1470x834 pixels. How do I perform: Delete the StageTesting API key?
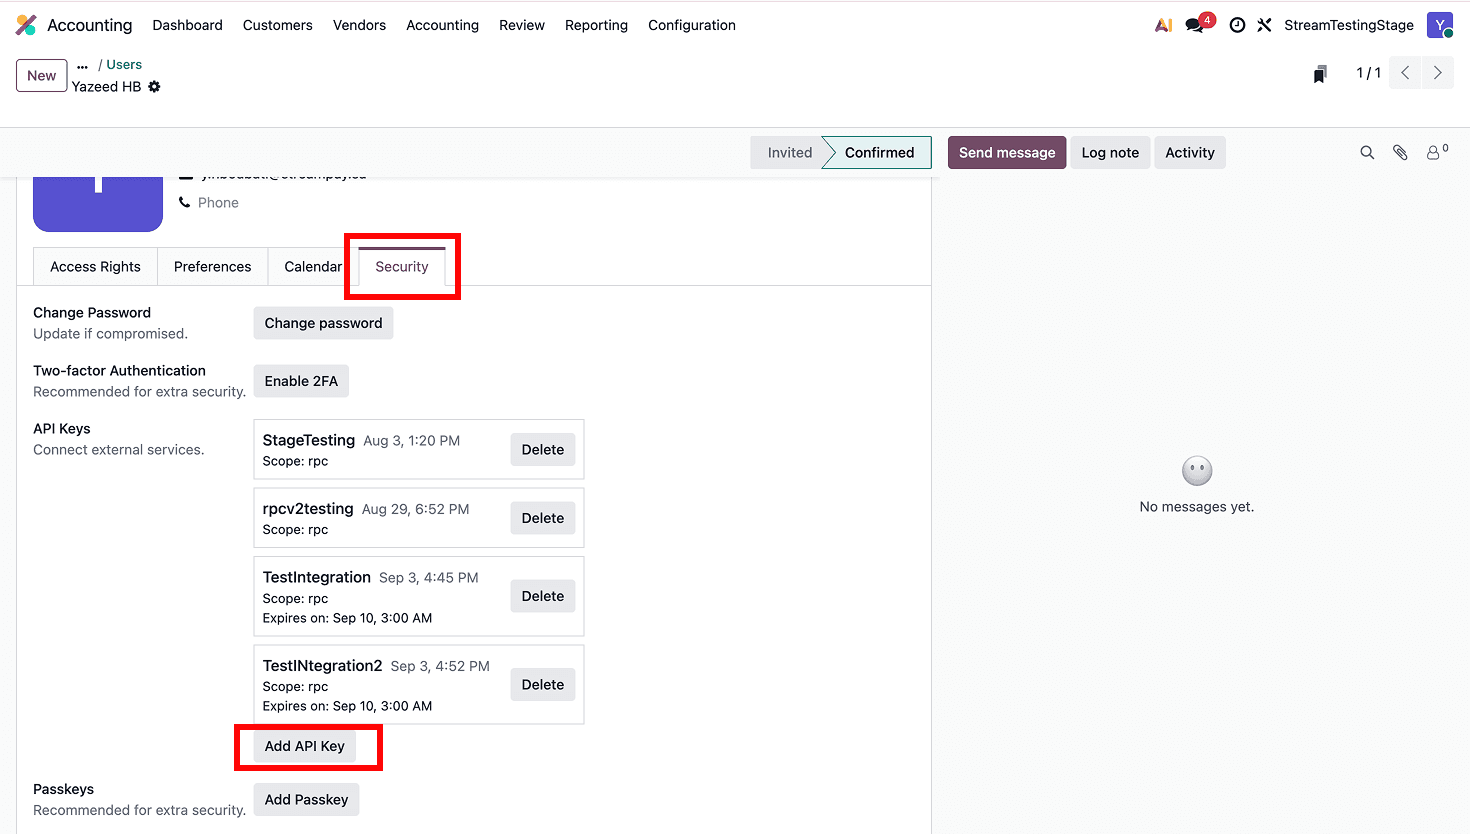point(543,450)
